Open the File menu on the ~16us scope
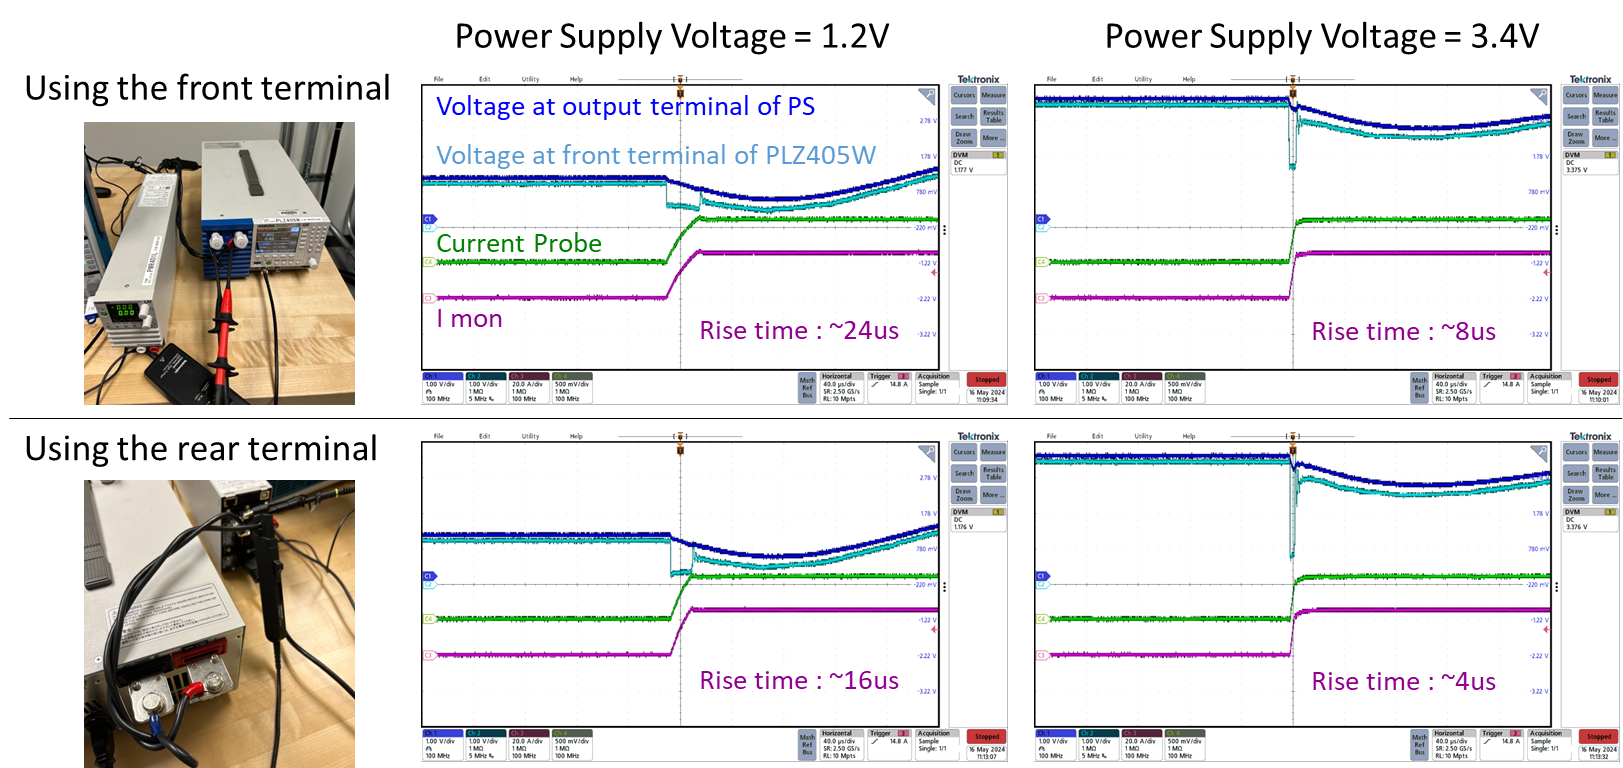This screenshot has width=1623, height=768. coord(438,436)
